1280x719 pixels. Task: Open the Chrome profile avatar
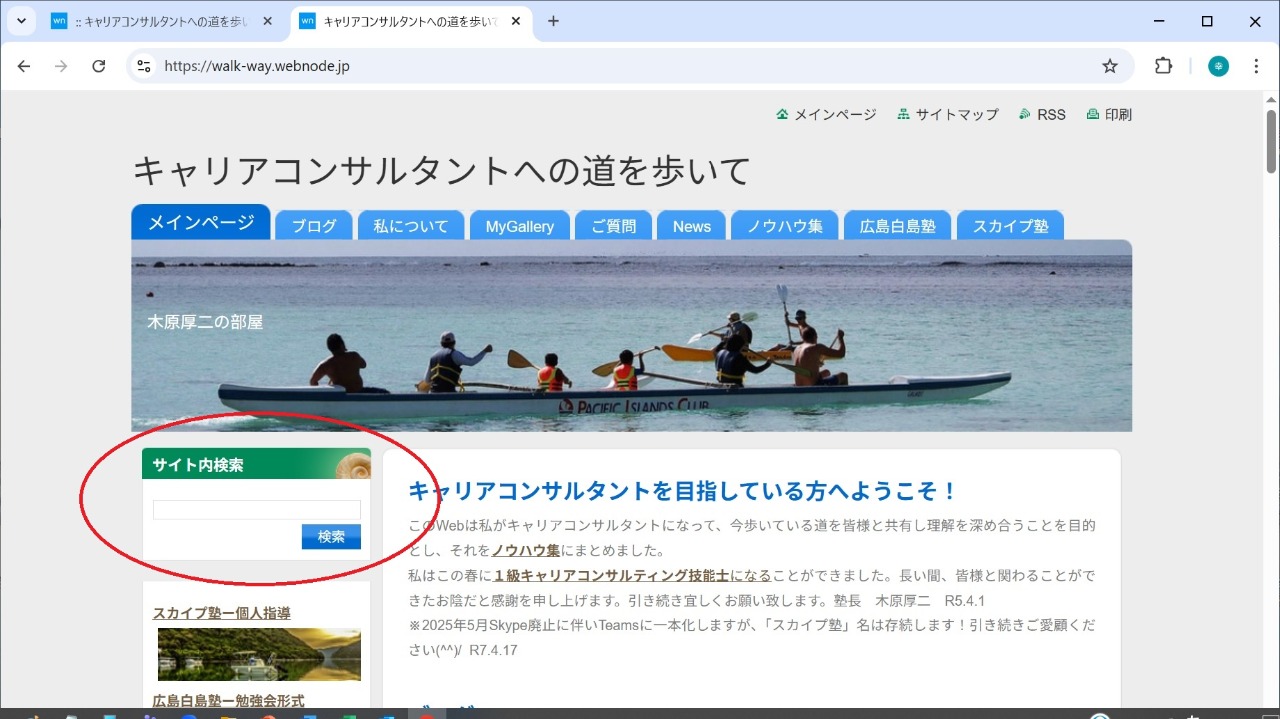pyautogui.click(x=1218, y=66)
